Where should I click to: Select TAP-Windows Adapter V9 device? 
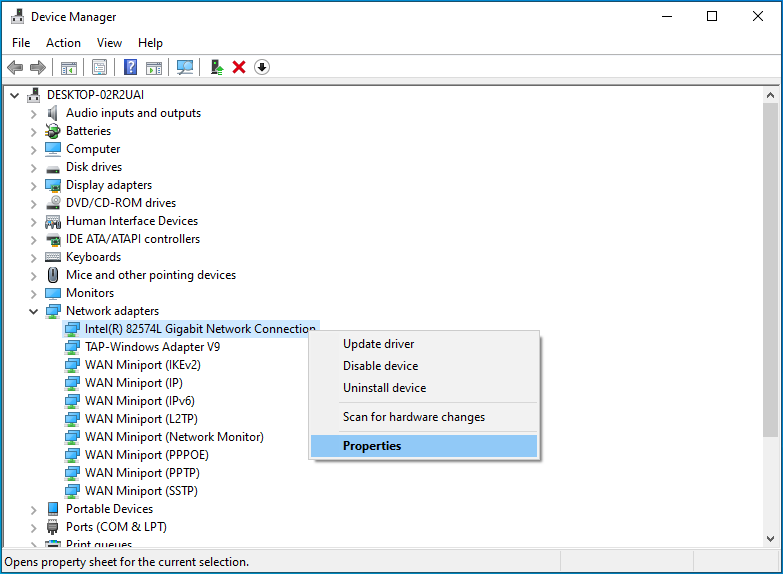pos(152,347)
